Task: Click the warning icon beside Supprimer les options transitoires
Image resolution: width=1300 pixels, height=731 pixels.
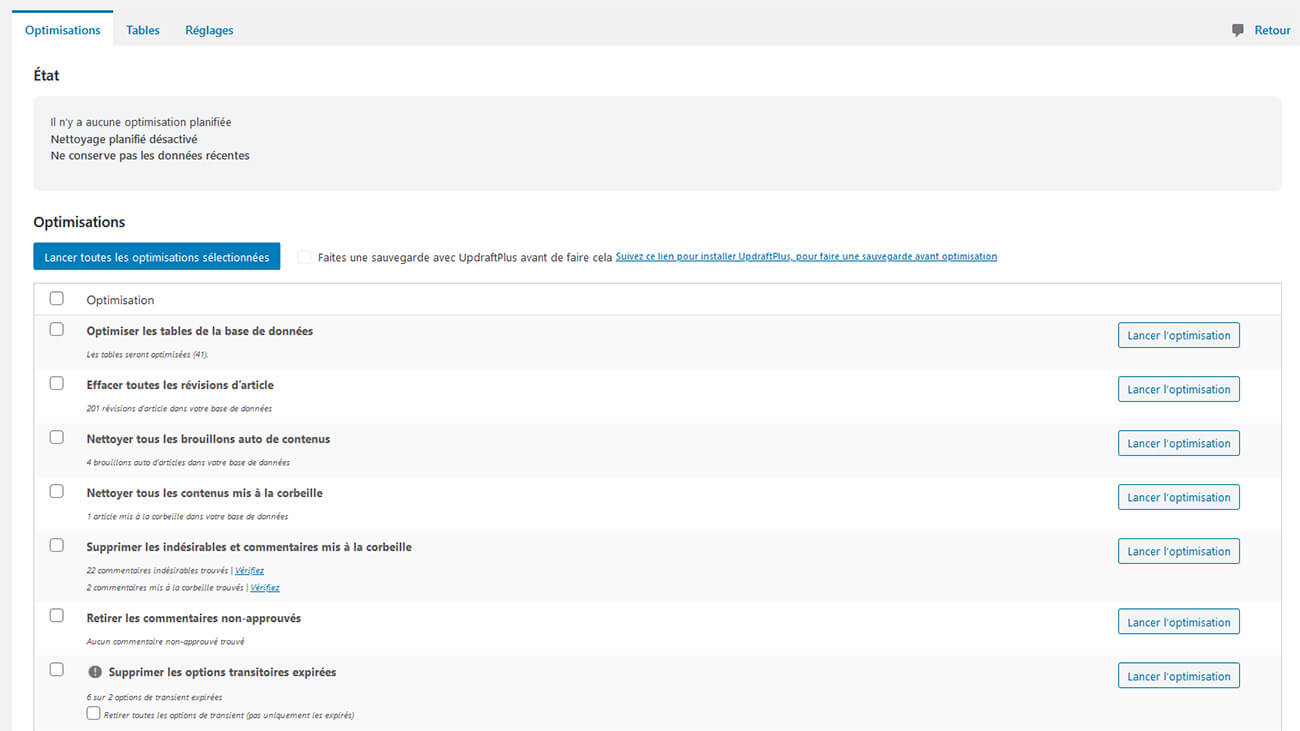Action: coord(95,673)
